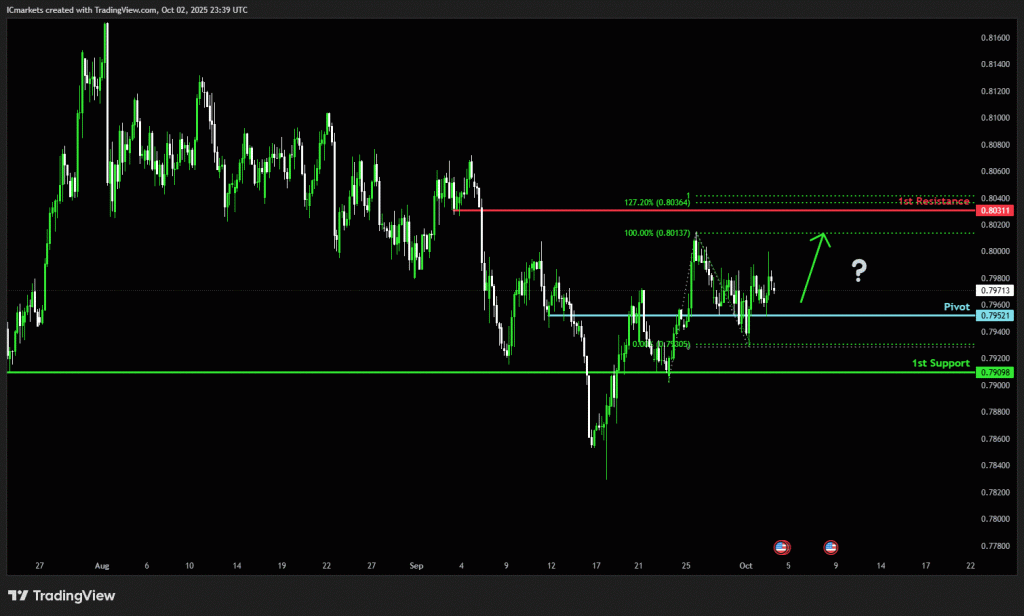Select the "1st Support" text label
1024x616 pixels.
tap(940, 363)
